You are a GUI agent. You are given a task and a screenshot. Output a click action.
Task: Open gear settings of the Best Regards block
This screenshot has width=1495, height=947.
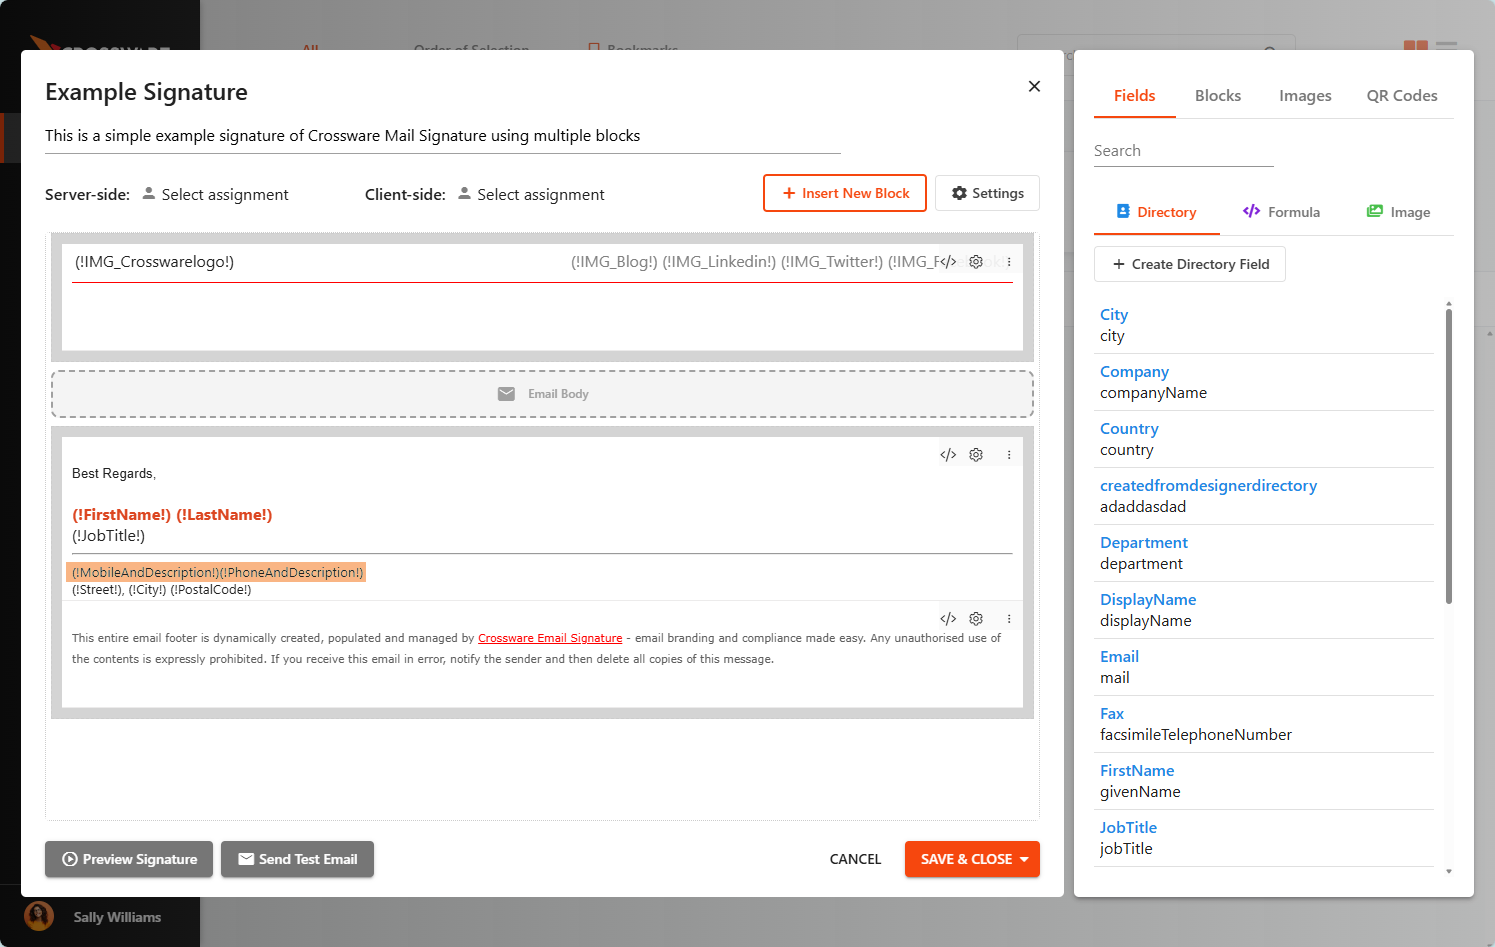(x=976, y=455)
